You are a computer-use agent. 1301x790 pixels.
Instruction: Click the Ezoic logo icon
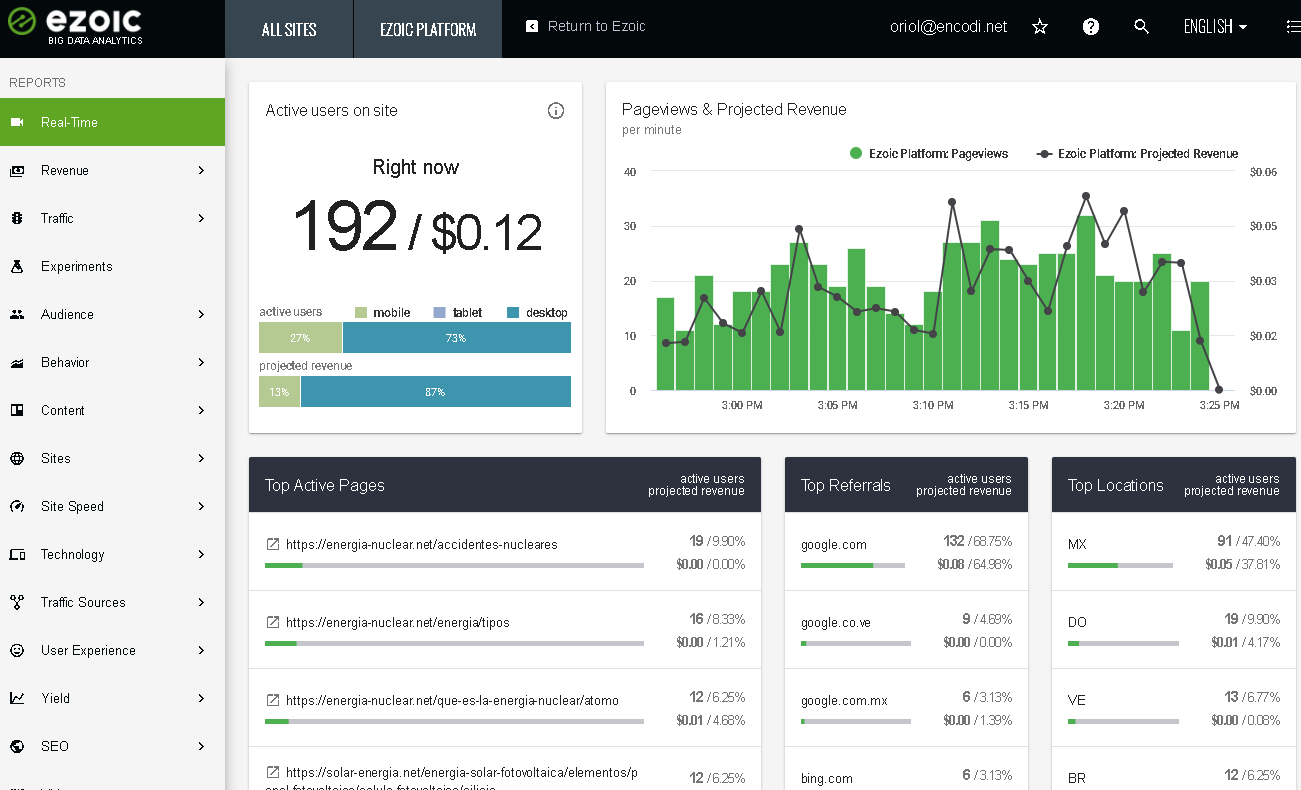coord(22,22)
